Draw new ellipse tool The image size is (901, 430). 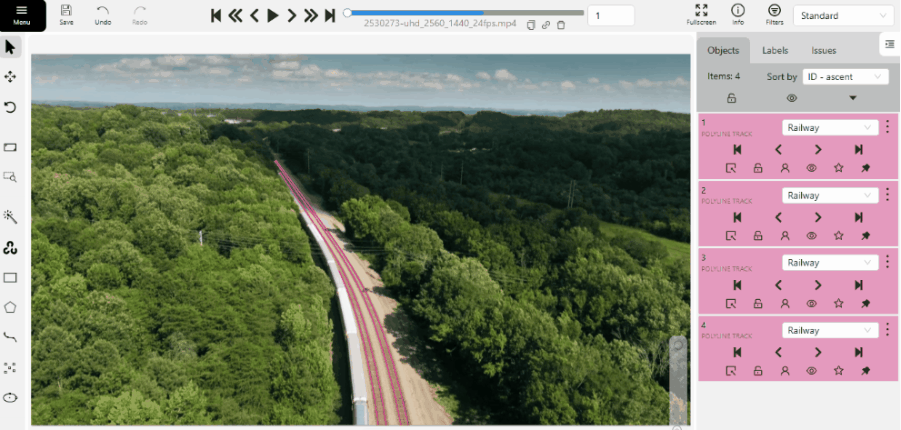point(10,398)
